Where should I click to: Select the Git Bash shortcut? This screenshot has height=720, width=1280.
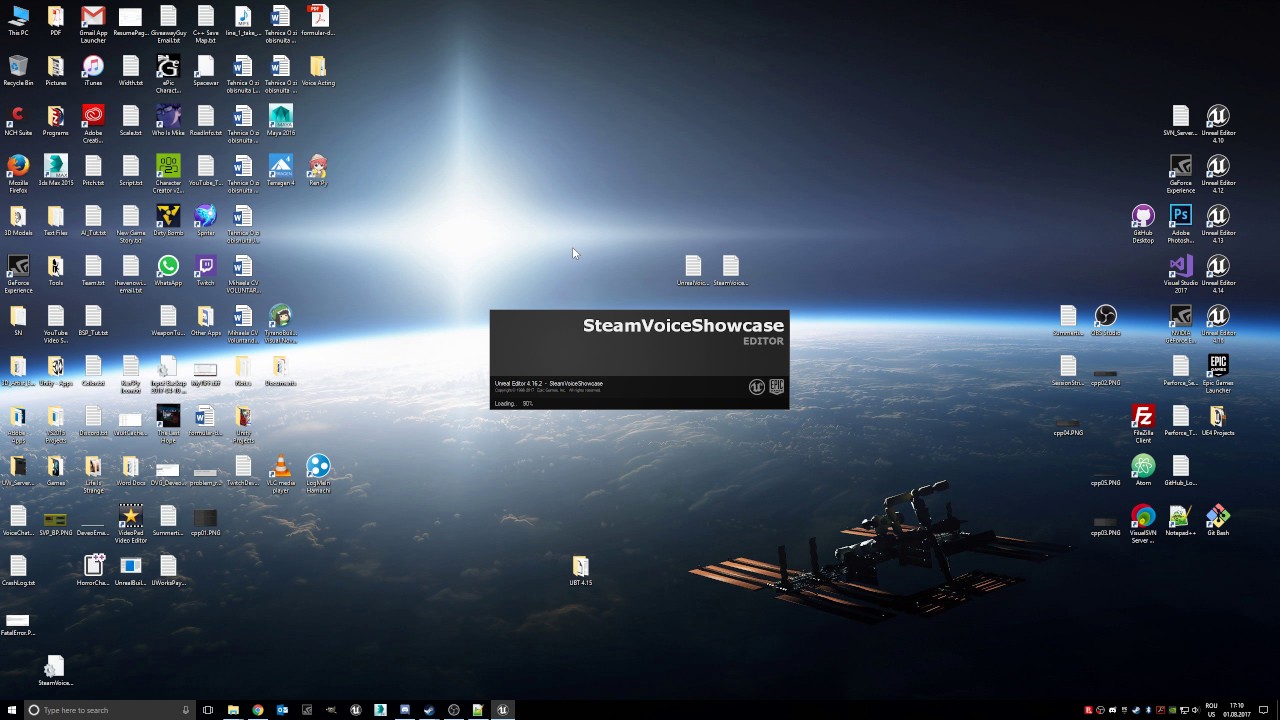(1218, 521)
